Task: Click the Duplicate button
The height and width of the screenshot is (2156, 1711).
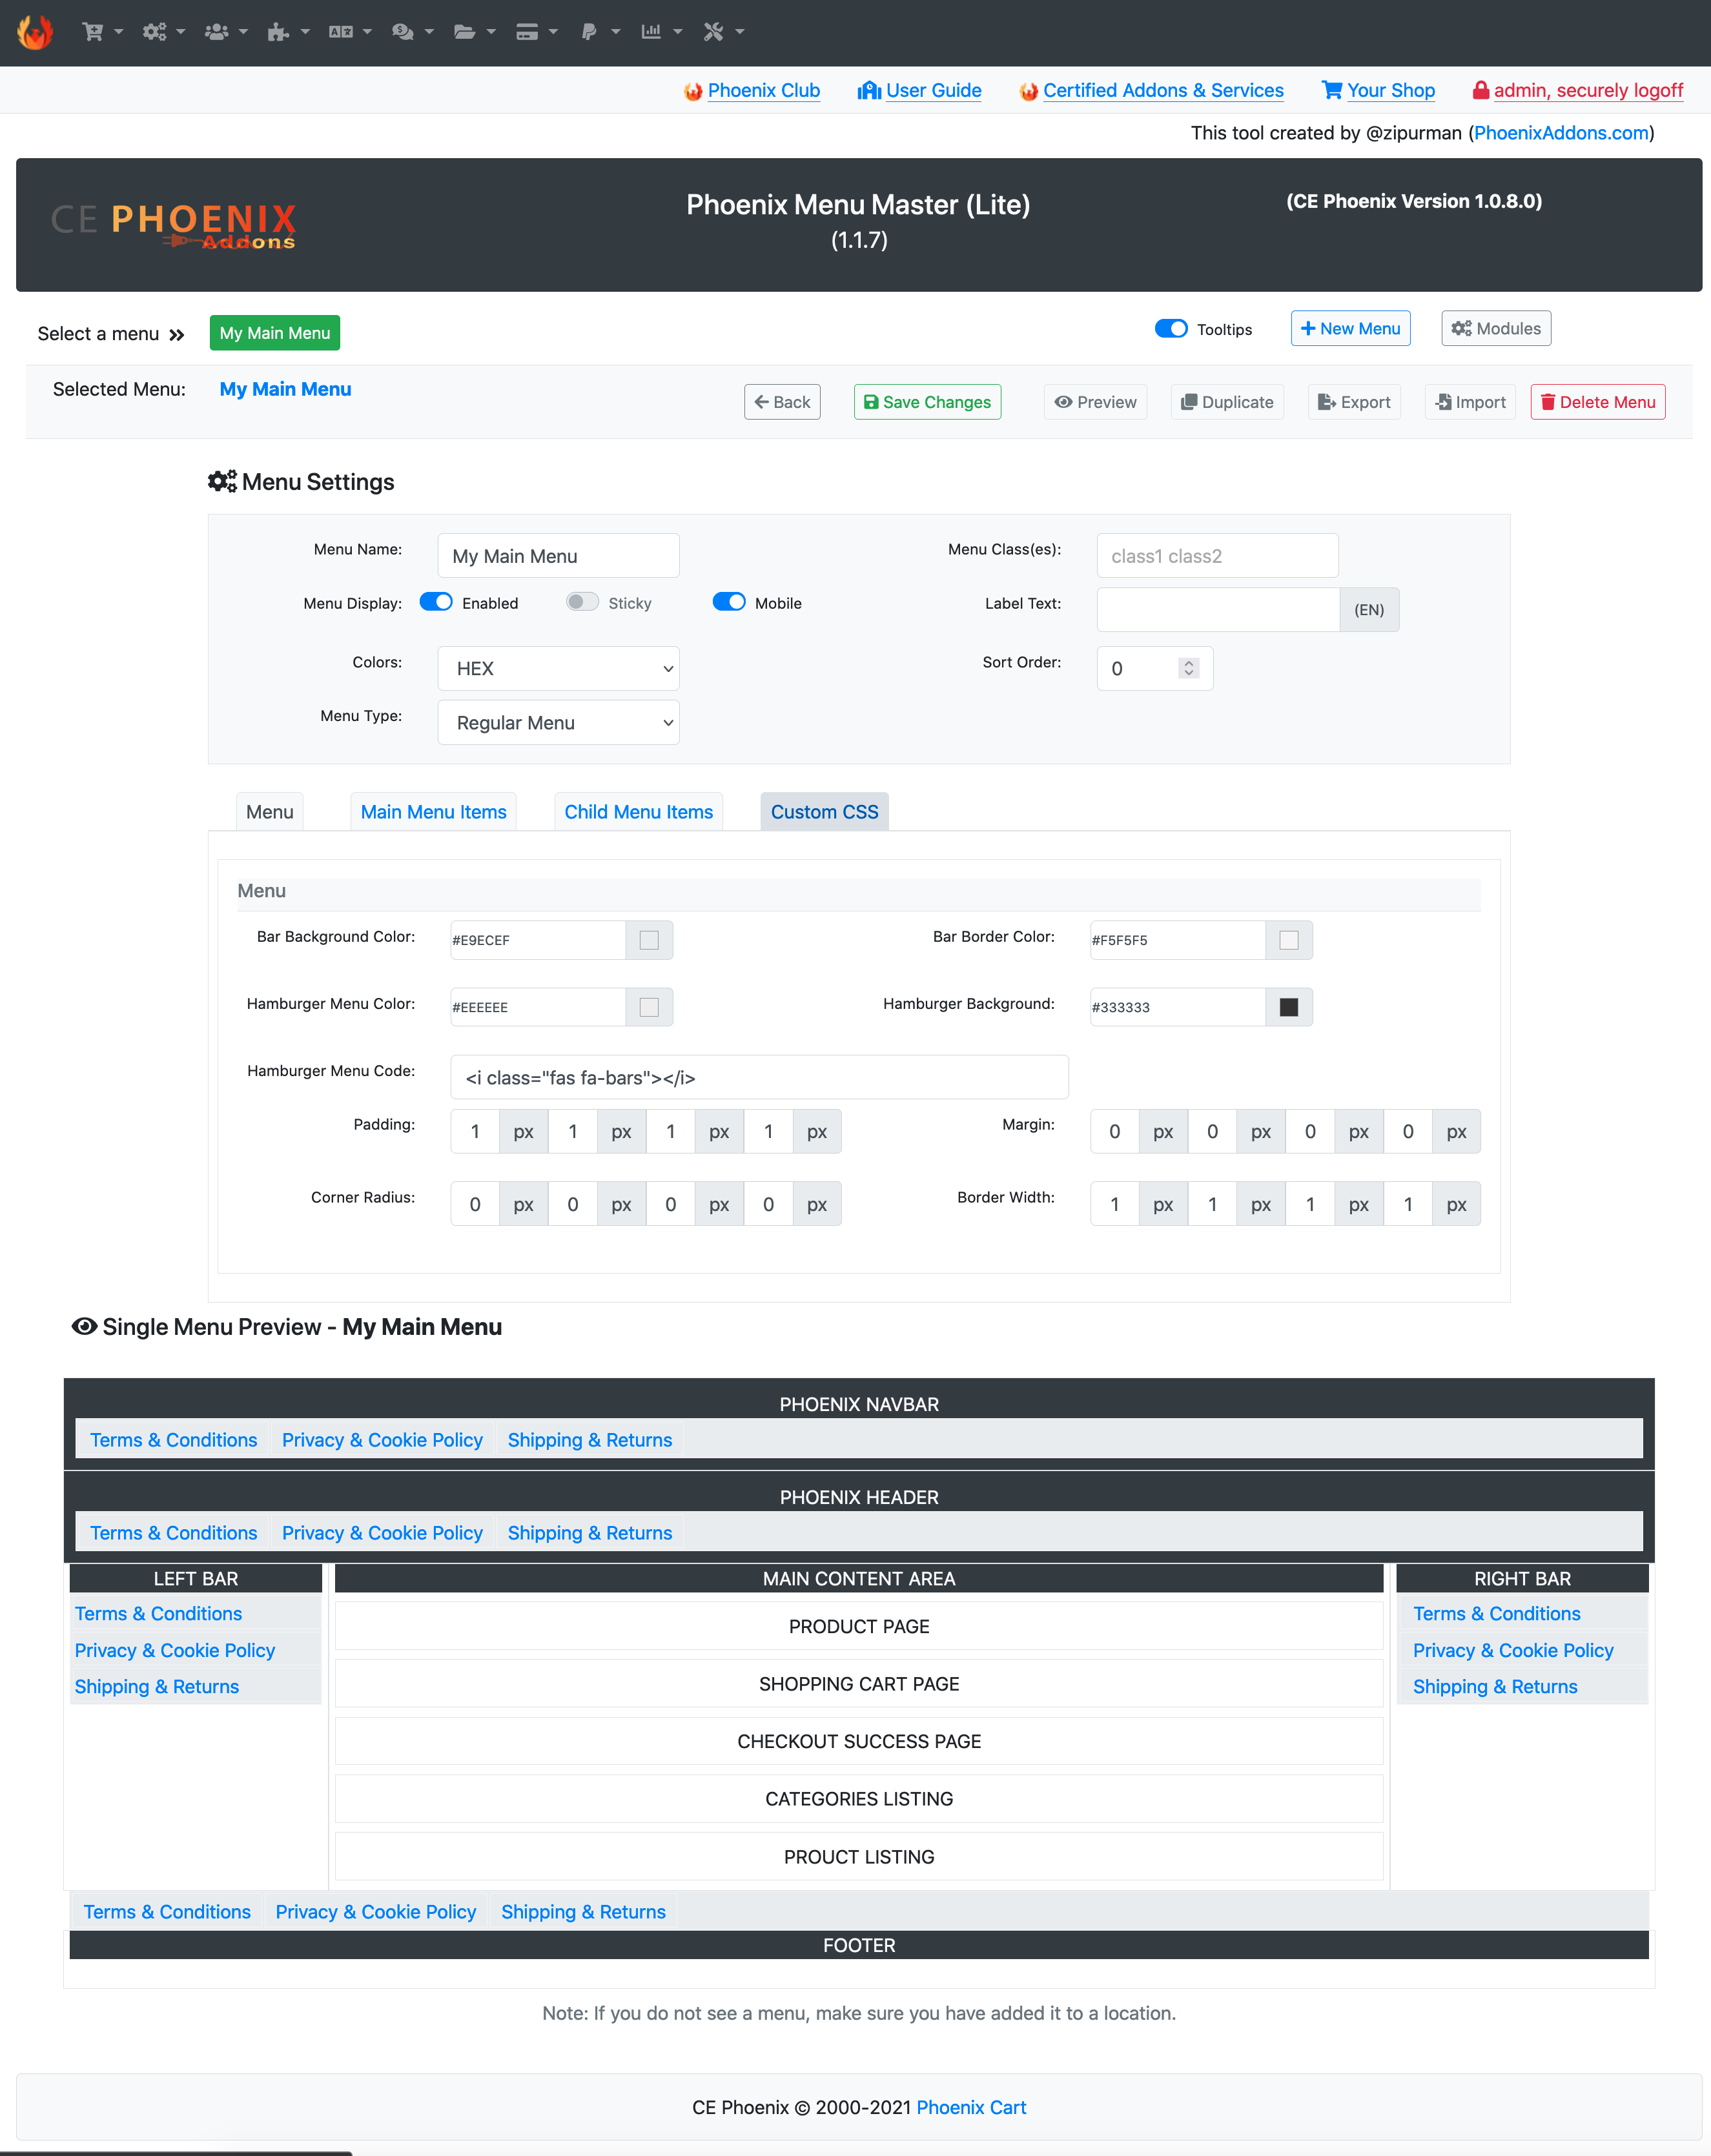Action: click(x=1227, y=402)
